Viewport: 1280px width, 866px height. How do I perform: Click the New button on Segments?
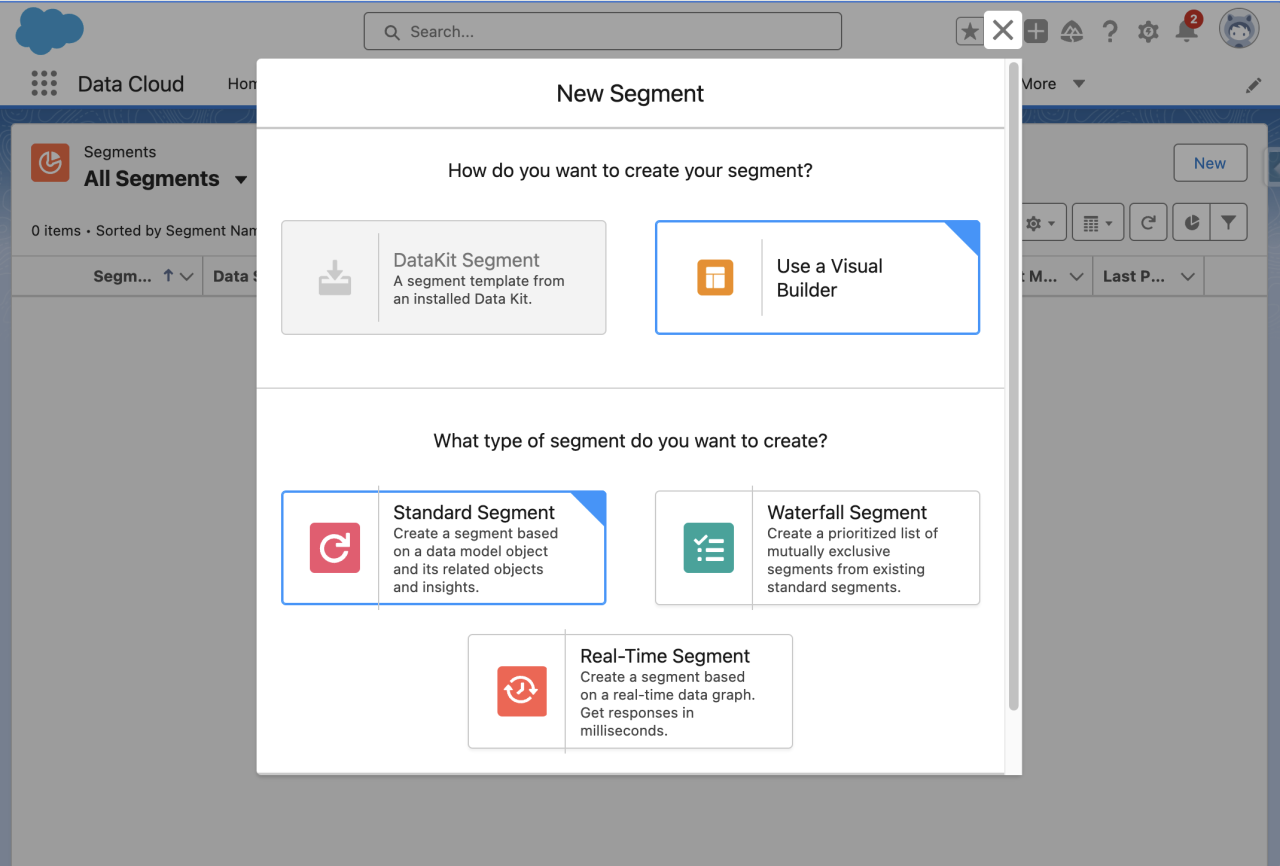[x=1210, y=163]
